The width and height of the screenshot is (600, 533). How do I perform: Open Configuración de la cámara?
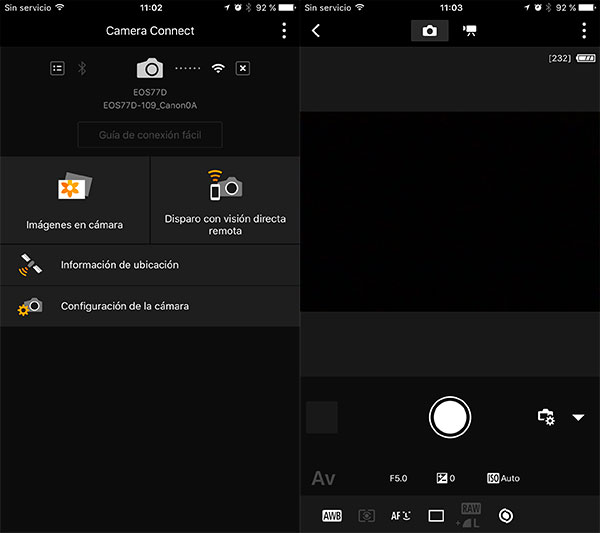[150, 306]
